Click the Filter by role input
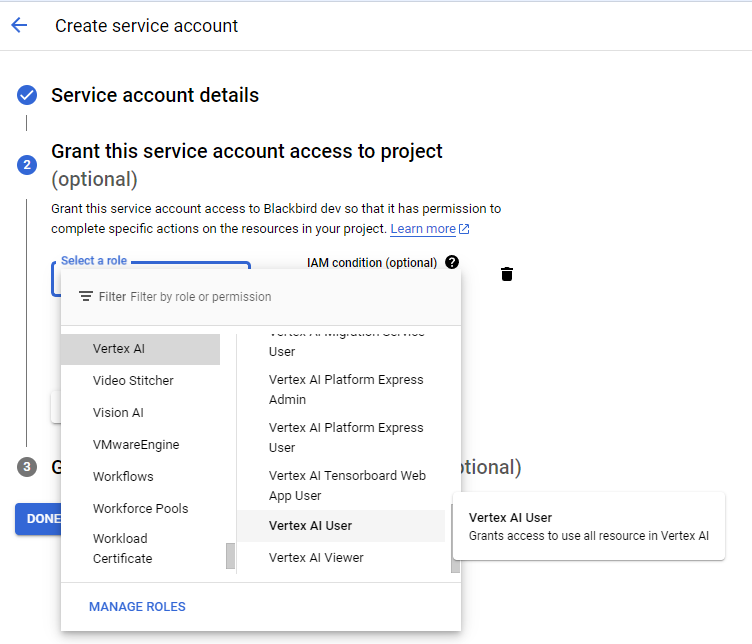 coord(200,296)
